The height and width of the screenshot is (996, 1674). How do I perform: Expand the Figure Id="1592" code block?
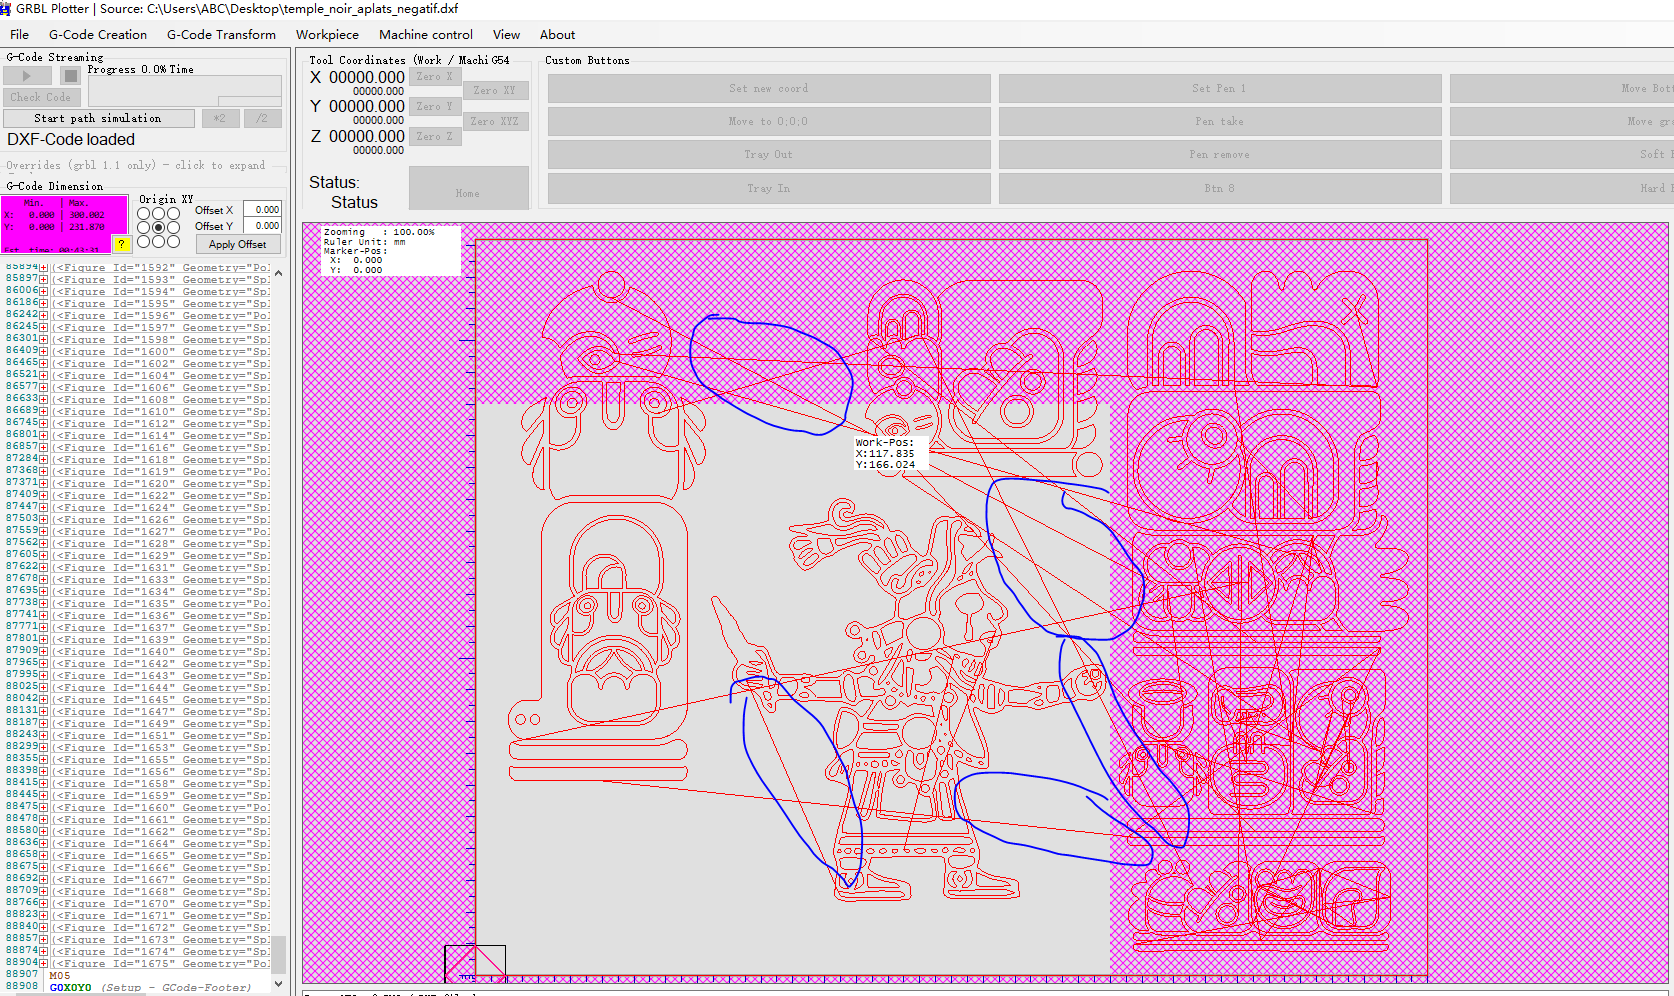coord(44,268)
